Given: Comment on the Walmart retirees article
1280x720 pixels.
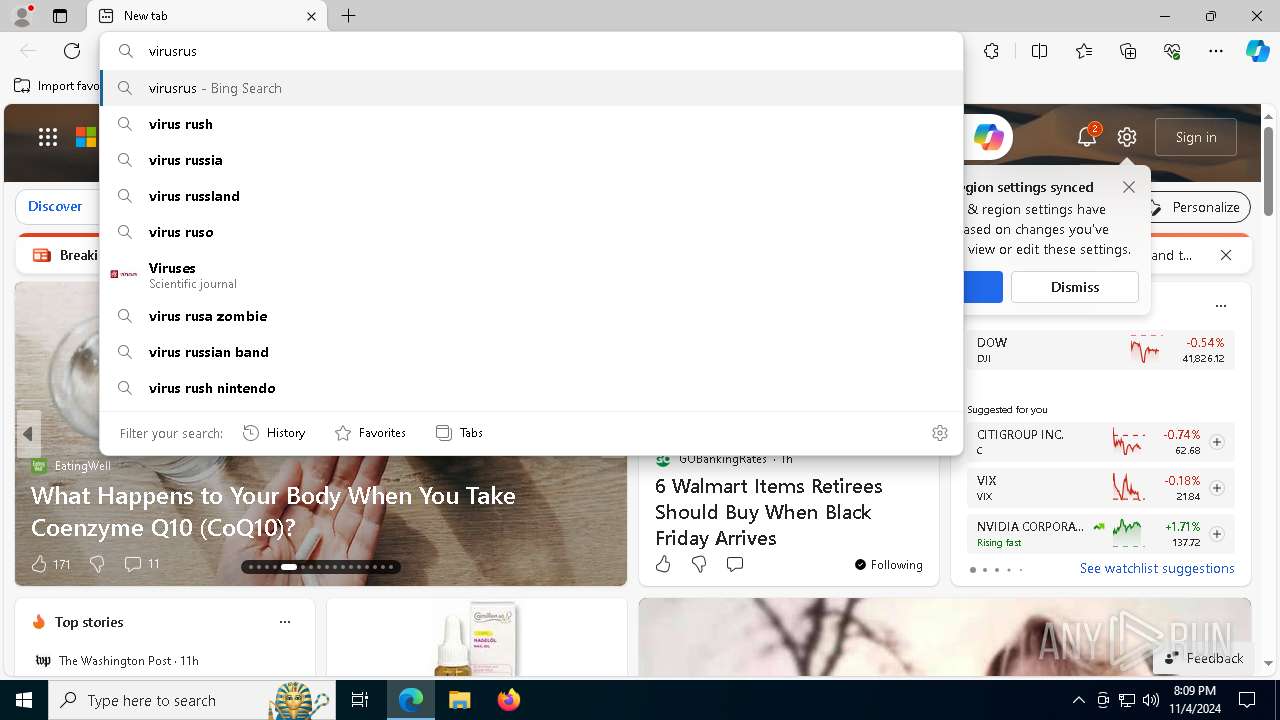Looking at the screenshot, I should 735,565.
